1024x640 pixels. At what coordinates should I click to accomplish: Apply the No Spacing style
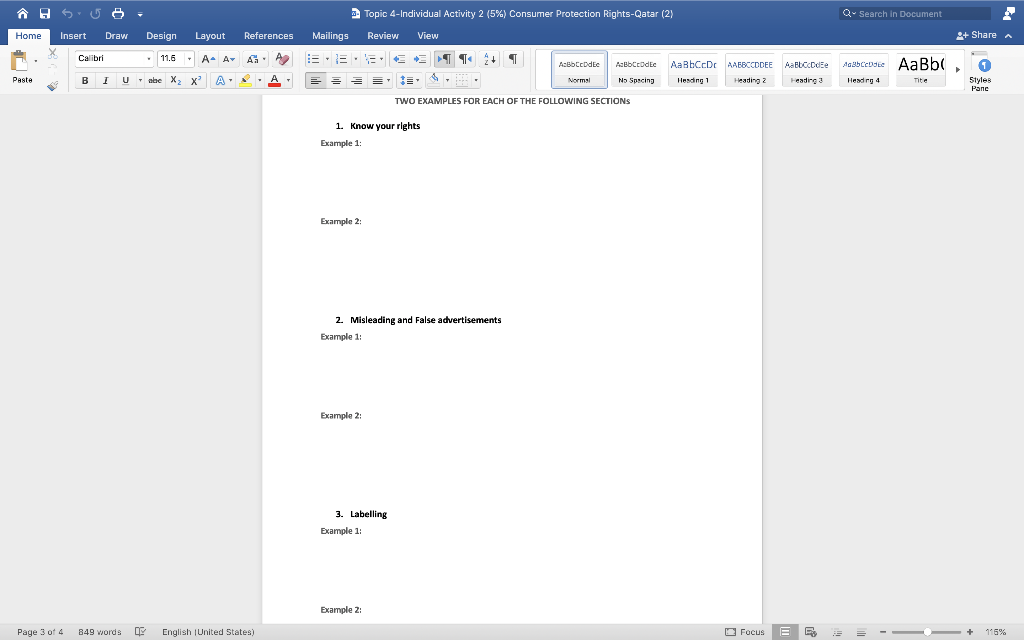click(636, 69)
